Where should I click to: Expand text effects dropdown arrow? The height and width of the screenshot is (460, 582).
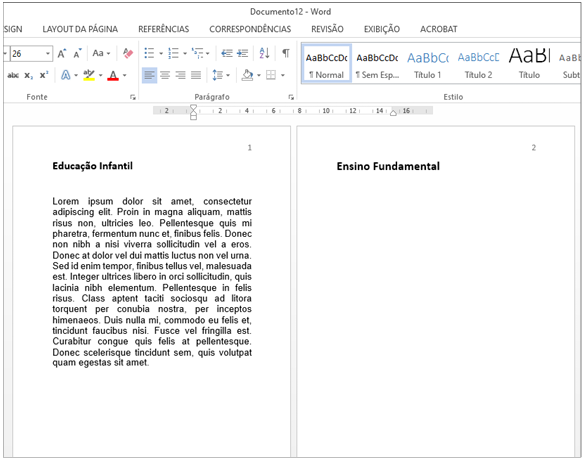76,76
